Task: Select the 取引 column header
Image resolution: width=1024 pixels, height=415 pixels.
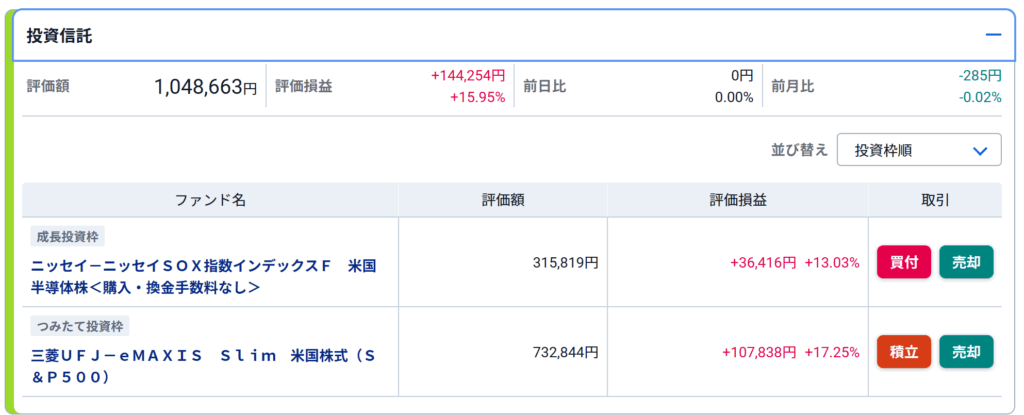Action: tap(935, 200)
